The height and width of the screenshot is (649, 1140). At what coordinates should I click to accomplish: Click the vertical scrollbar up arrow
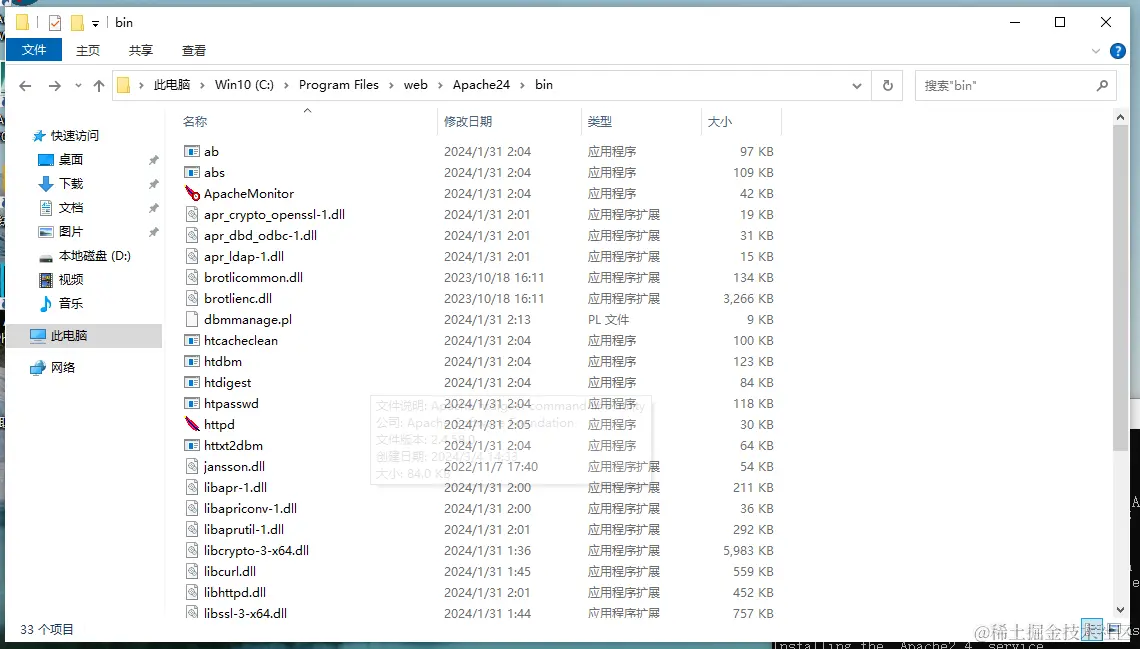(1120, 116)
